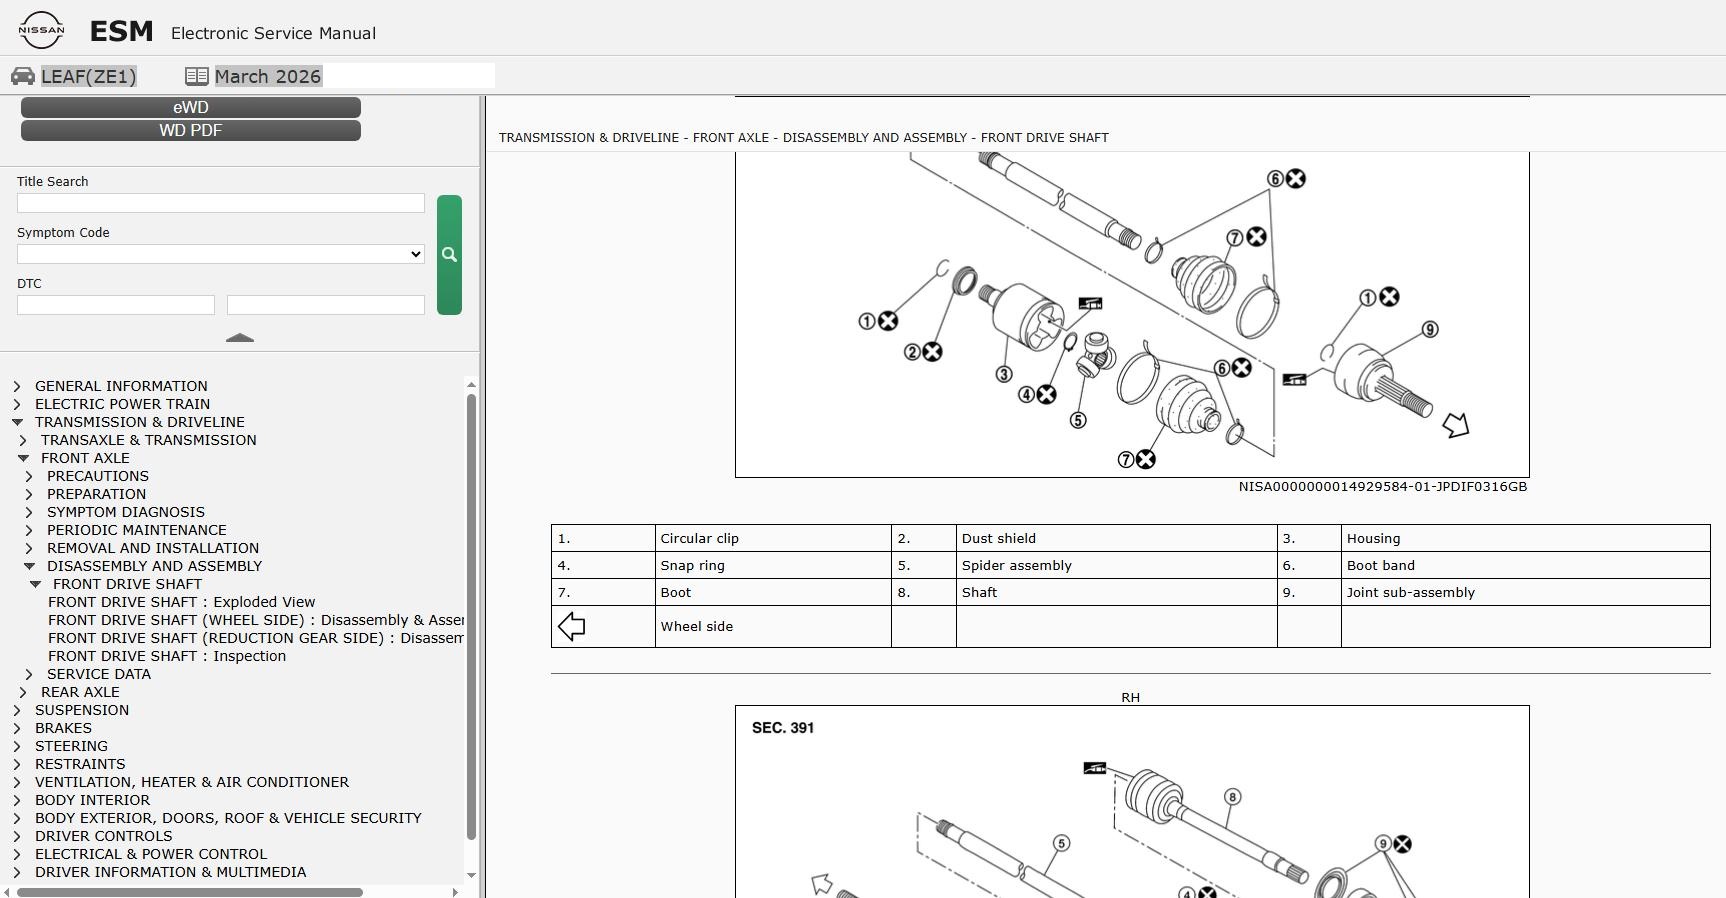1726x898 pixels.
Task: Open the Symptom Code dropdown
Action: [x=221, y=254]
